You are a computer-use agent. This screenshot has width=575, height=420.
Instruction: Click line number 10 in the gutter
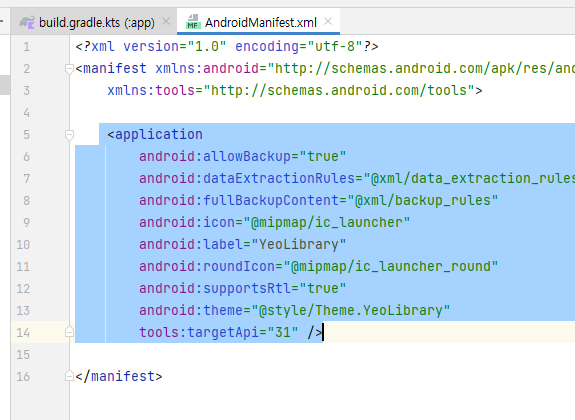[23, 245]
